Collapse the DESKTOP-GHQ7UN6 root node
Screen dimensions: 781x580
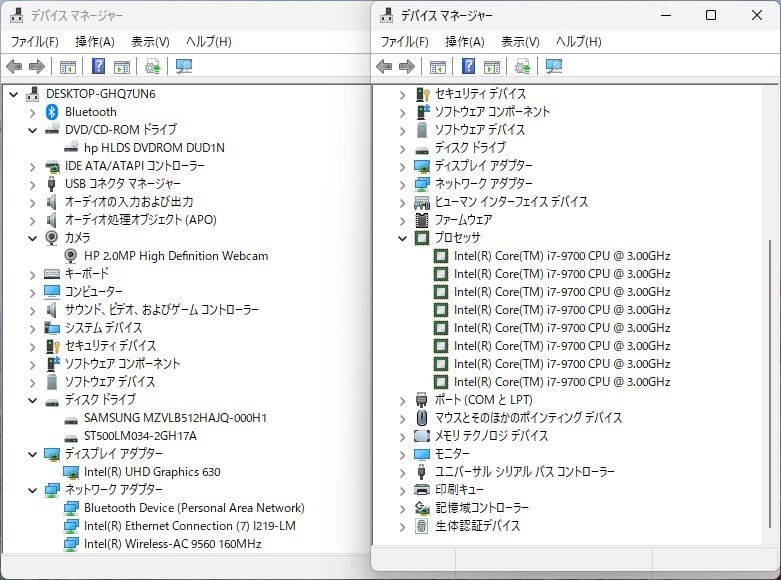(14, 94)
